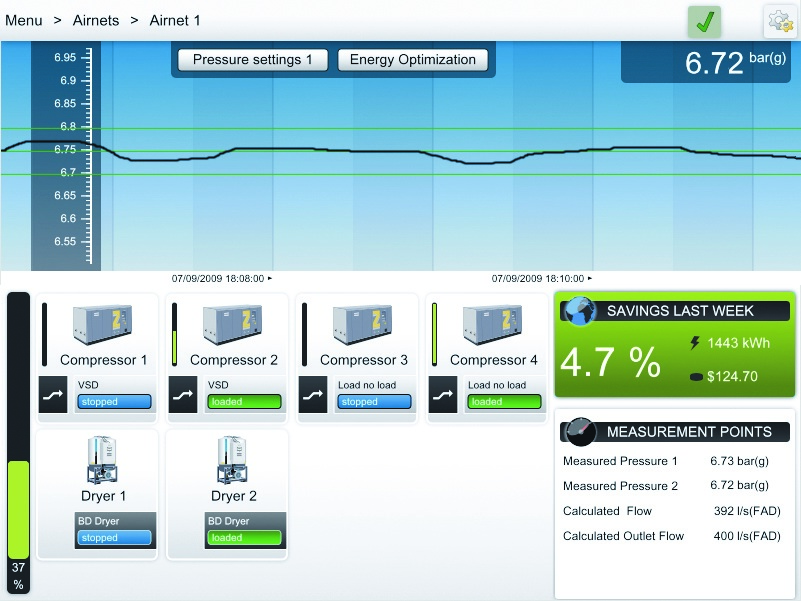Click the $124.70 savings amount
The height and width of the screenshot is (601, 801).
732,377
